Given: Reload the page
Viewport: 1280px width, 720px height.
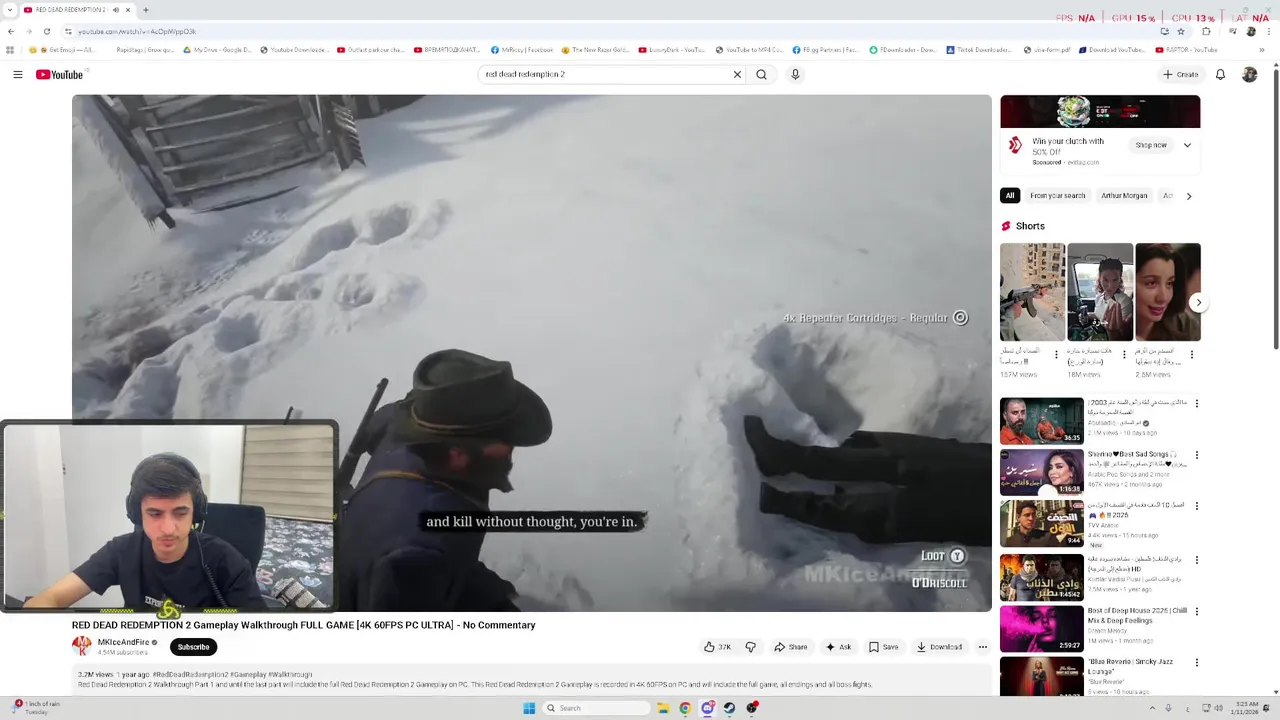Looking at the screenshot, I should click(46, 31).
